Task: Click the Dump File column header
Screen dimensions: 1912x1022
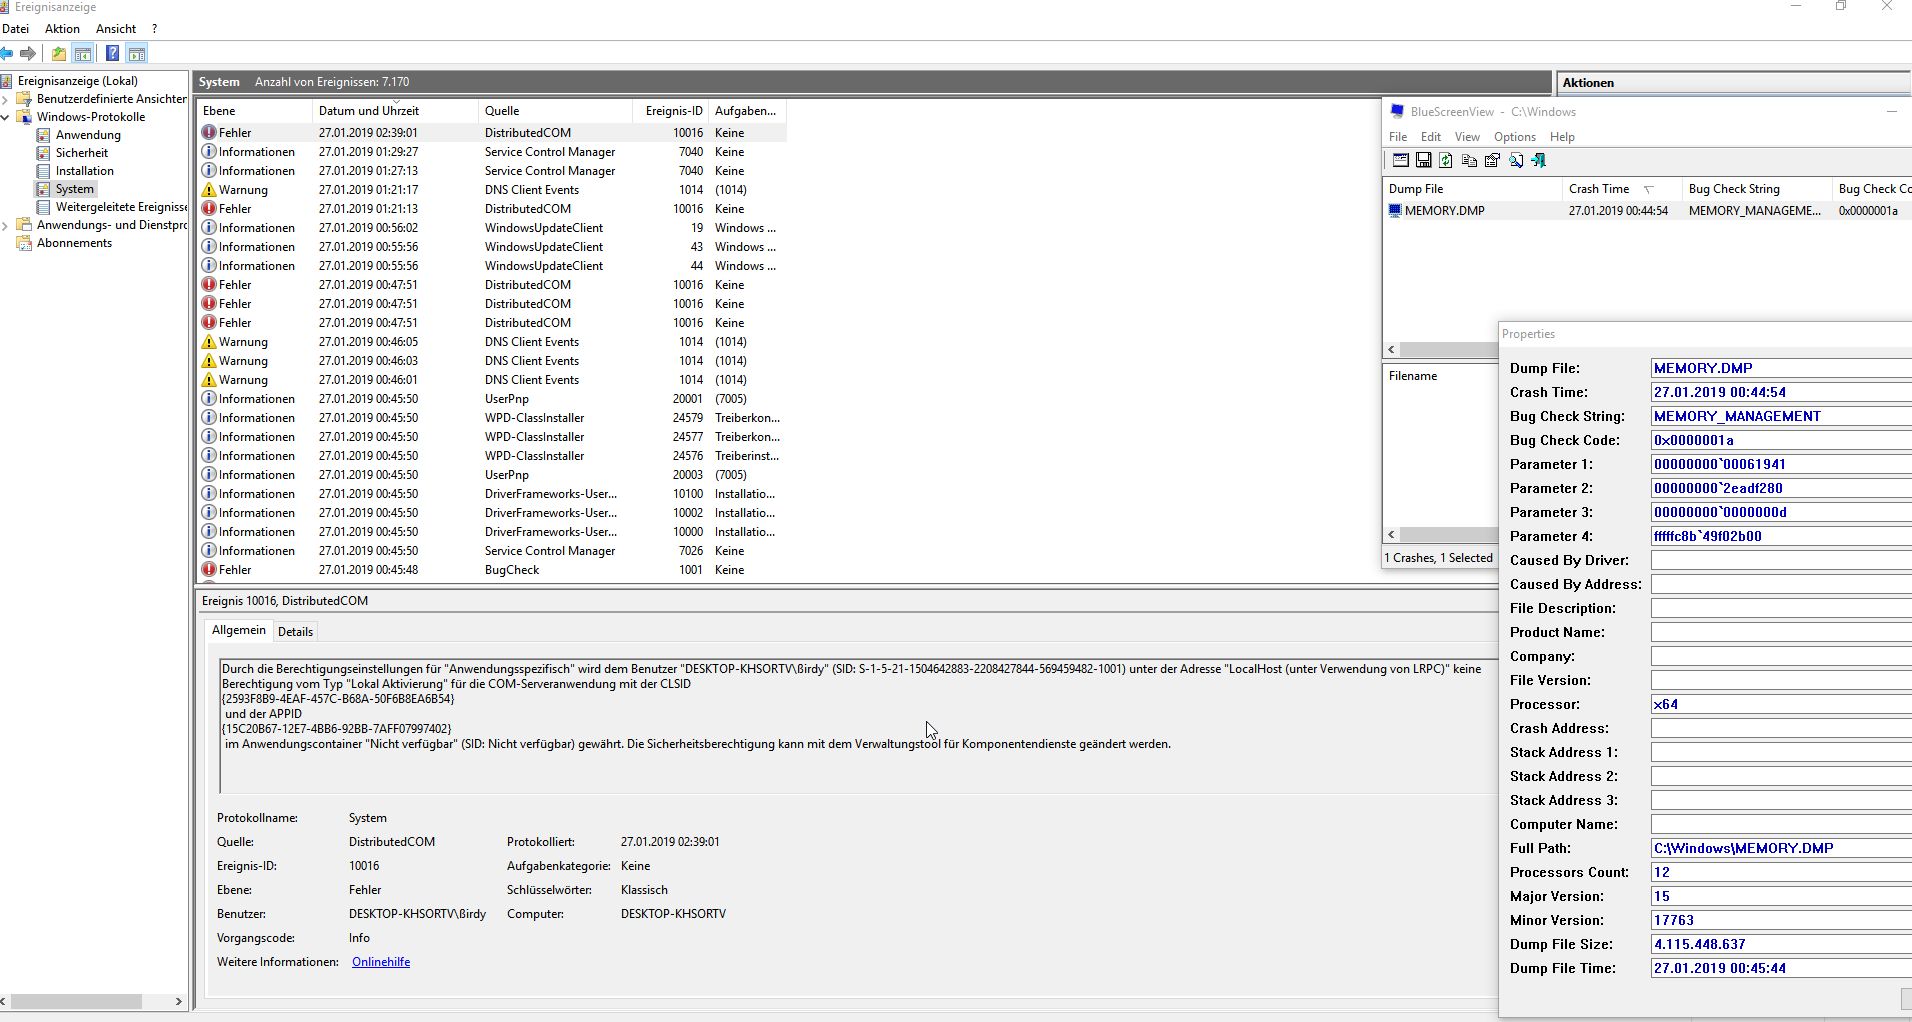Action: pos(1473,189)
